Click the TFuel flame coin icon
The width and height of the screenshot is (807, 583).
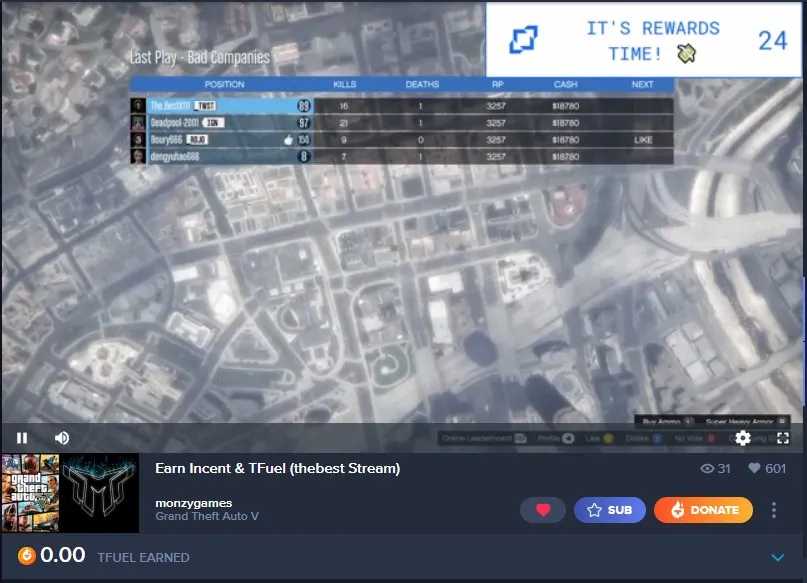tap(27, 556)
